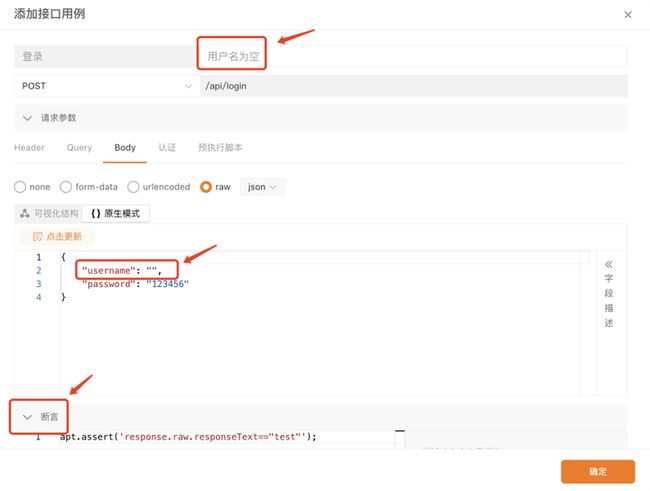Click the closing brace on line 4

point(63,297)
